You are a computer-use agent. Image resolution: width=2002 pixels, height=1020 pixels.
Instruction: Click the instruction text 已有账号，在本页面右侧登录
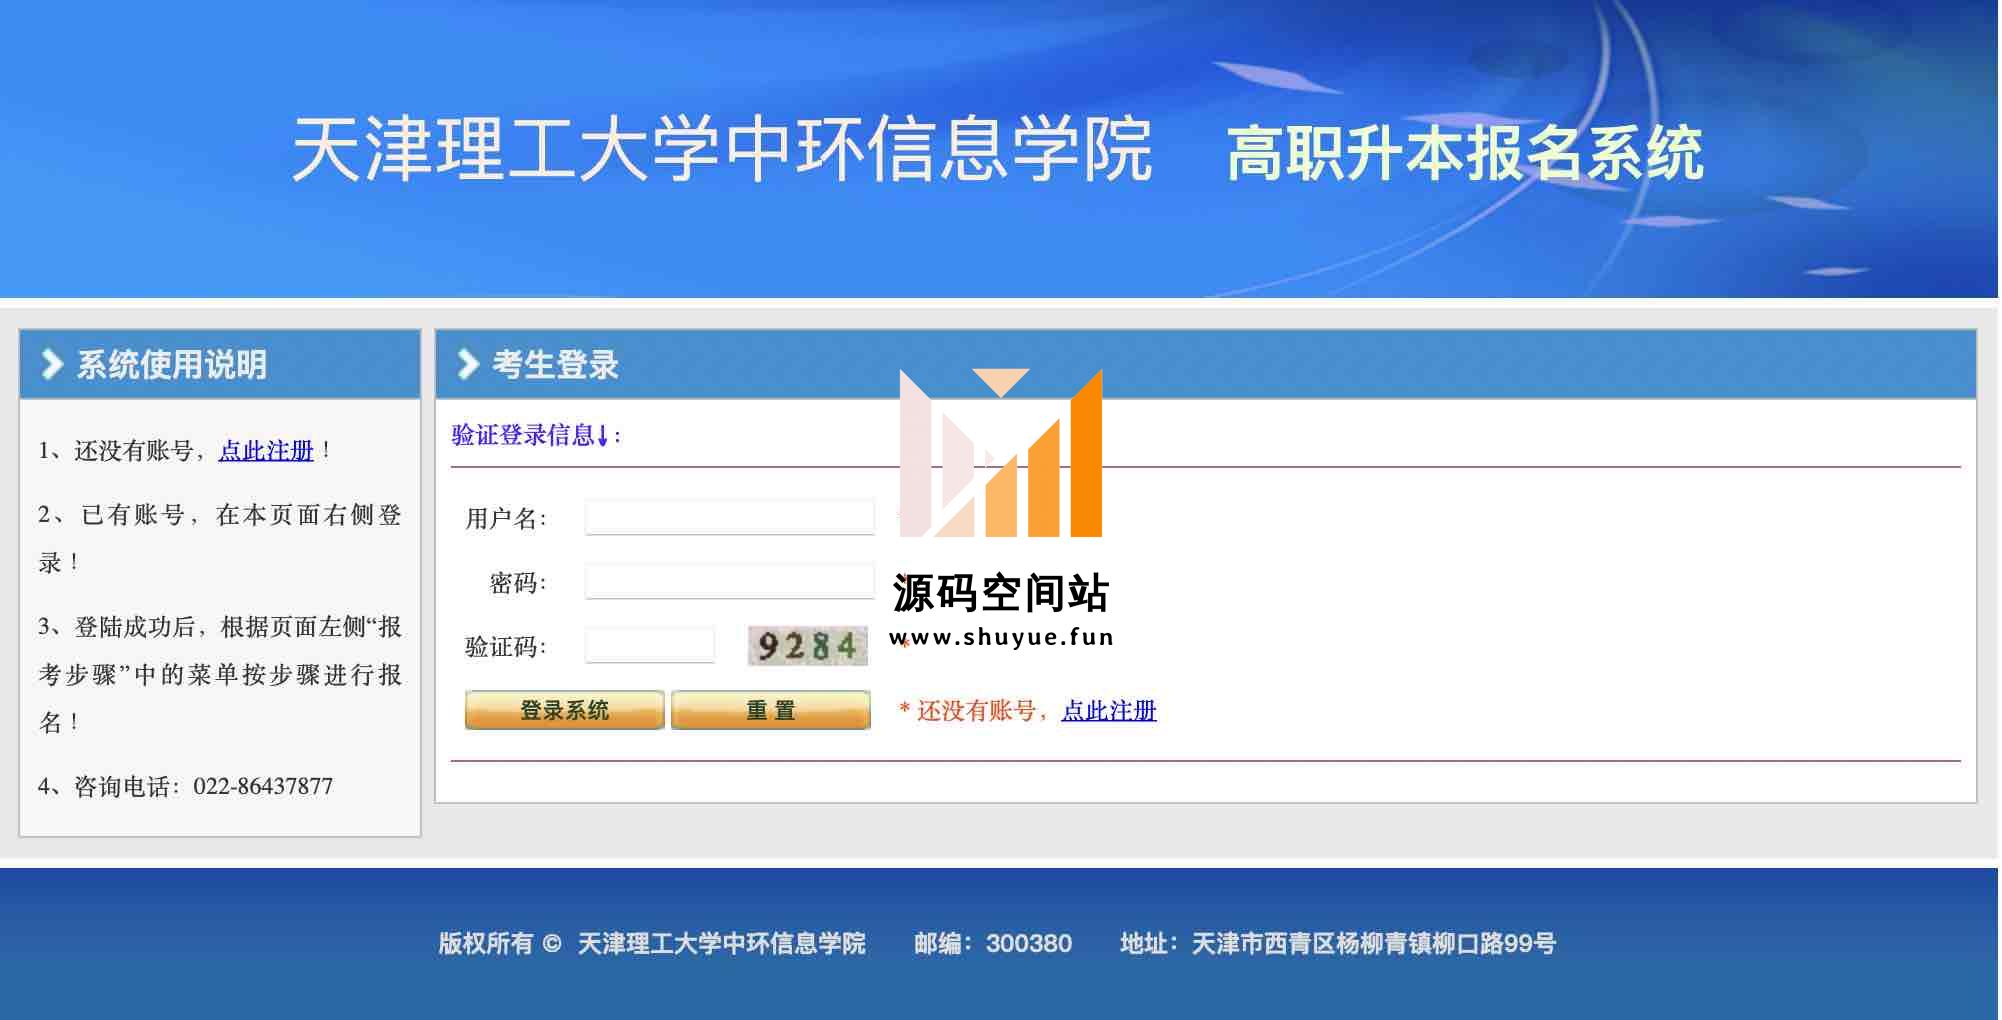click(x=220, y=538)
